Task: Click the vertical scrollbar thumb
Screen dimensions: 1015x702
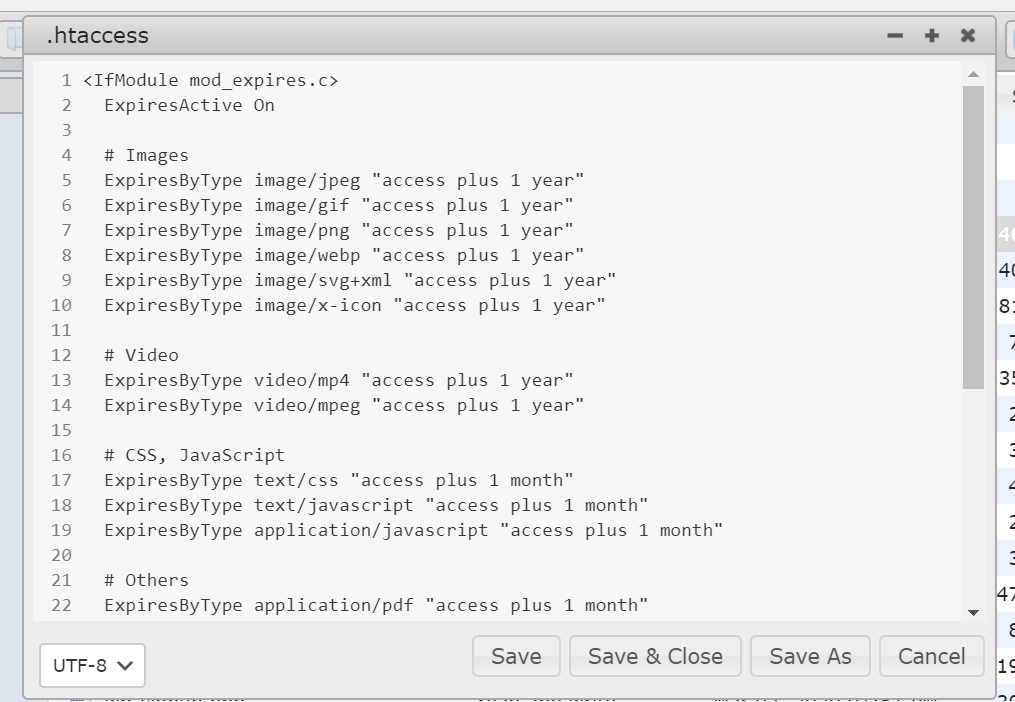Action: pos(973,236)
